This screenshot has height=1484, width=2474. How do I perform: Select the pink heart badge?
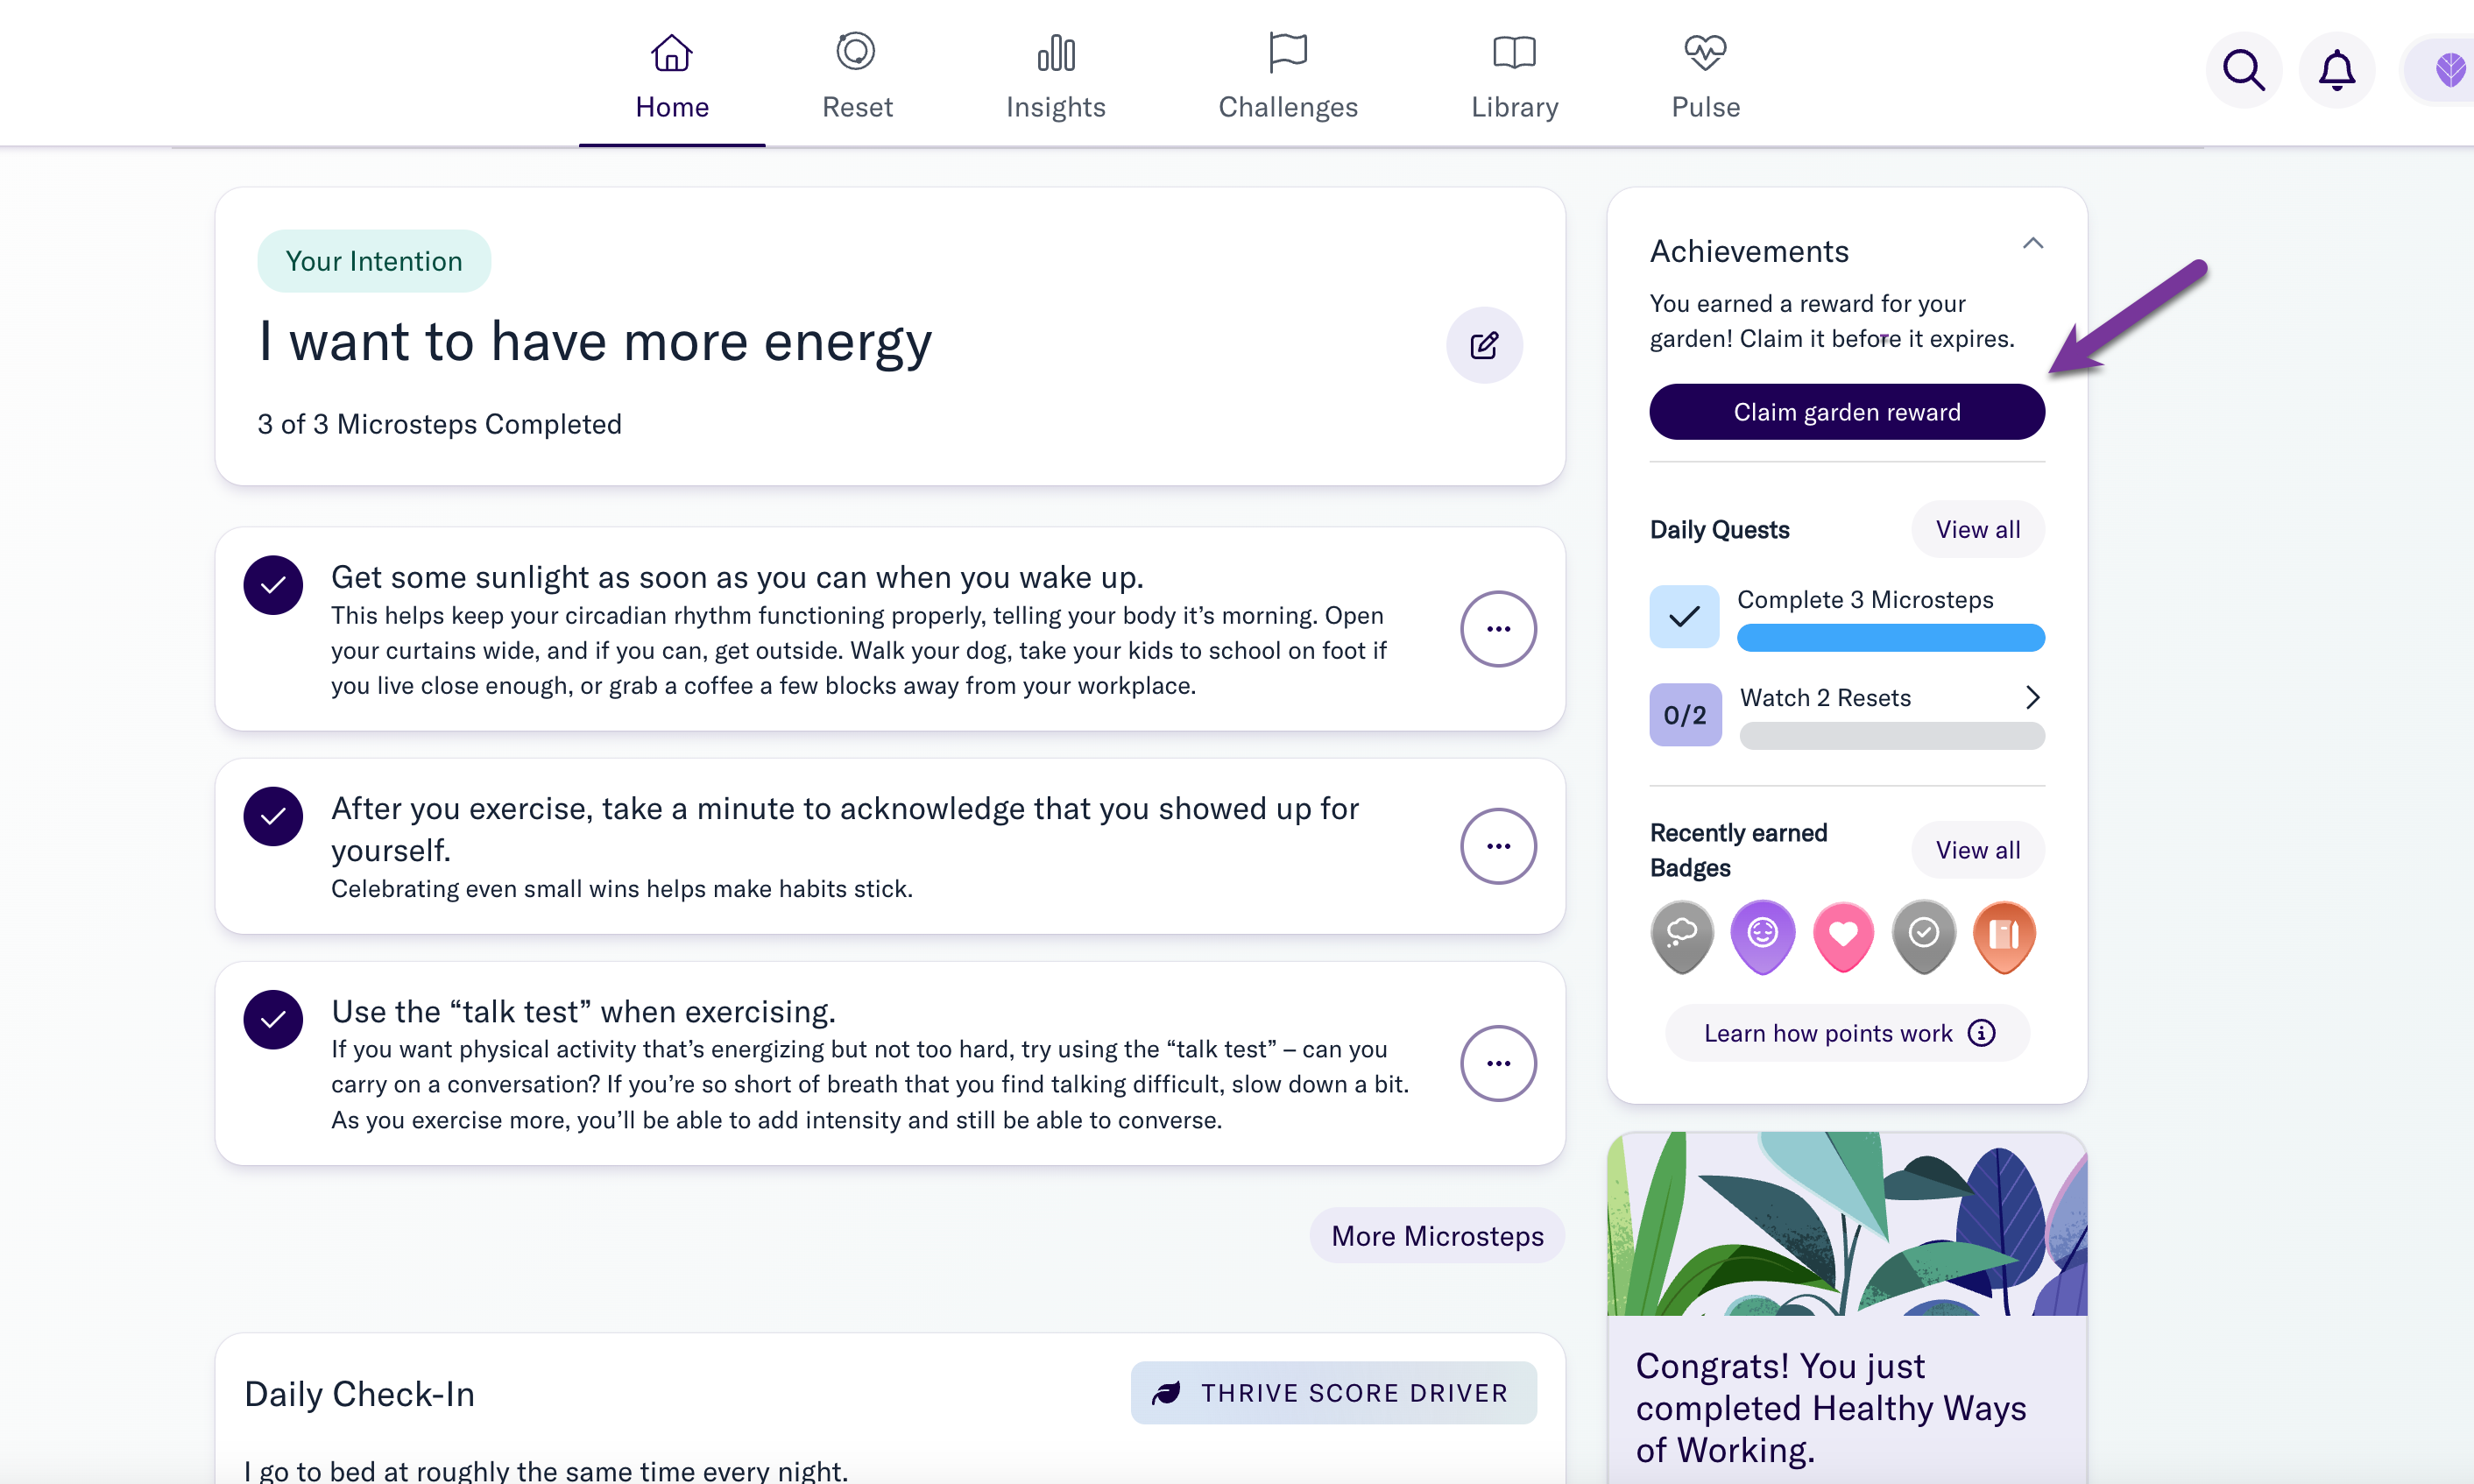[x=1843, y=936]
